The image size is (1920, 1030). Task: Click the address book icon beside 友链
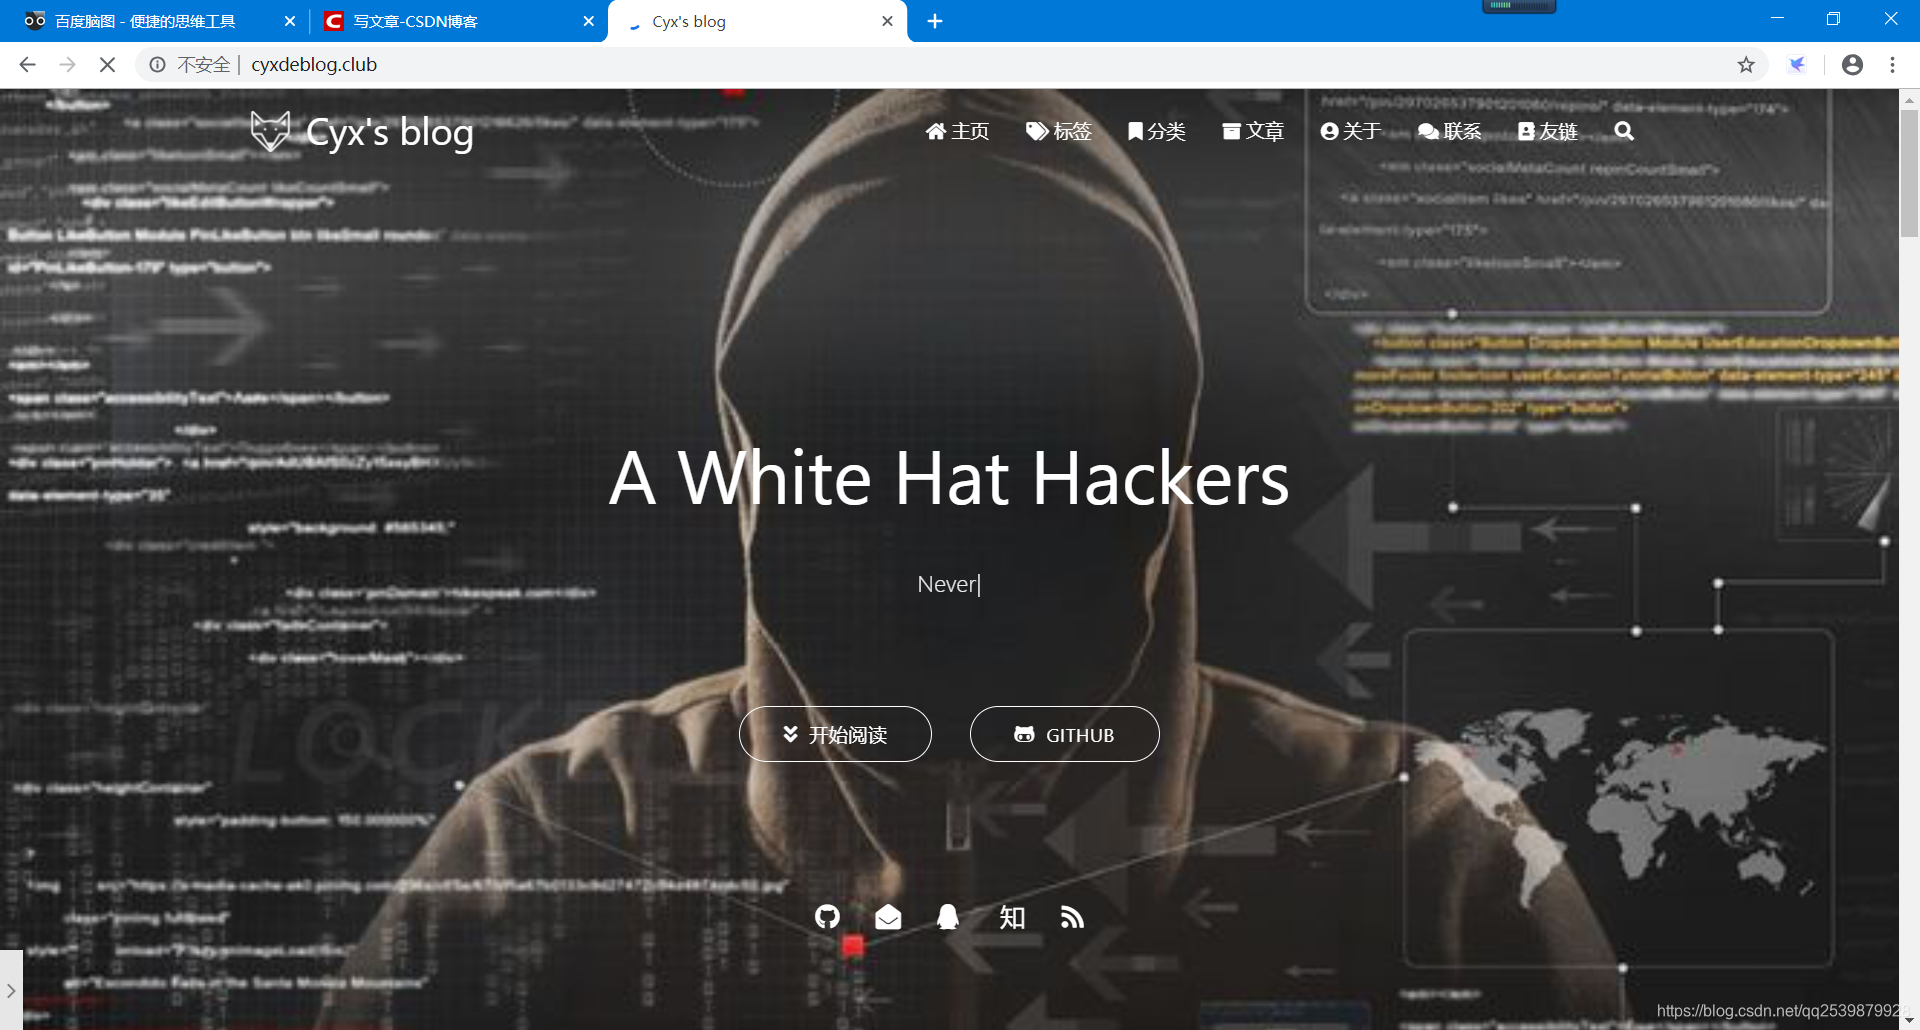click(1526, 131)
